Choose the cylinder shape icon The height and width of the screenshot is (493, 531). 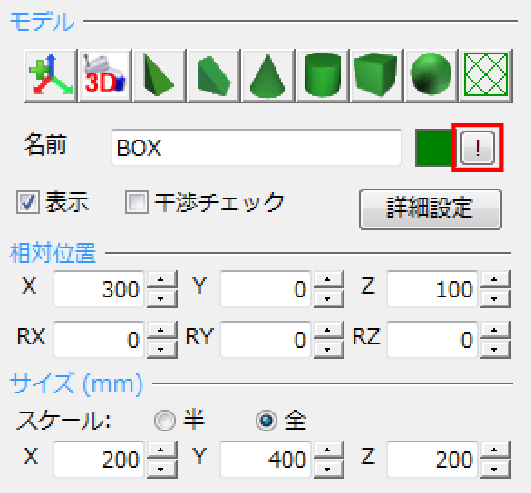click(322, 76)
